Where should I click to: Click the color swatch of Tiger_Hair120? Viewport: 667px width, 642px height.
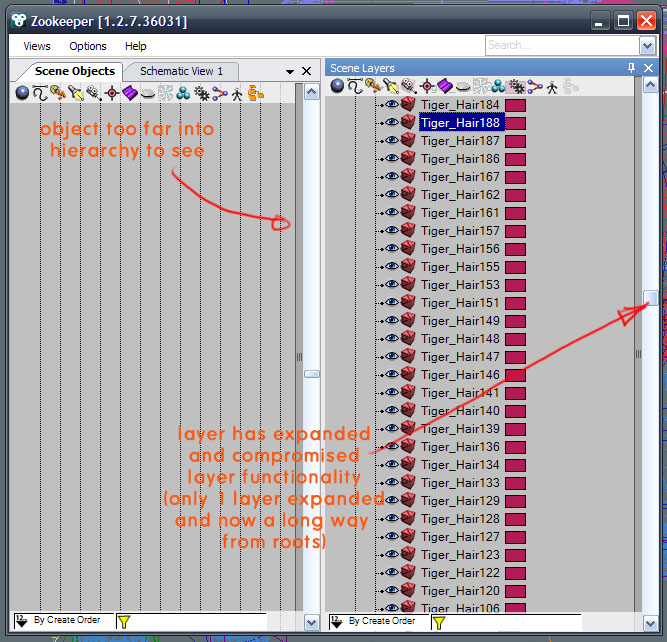point(516,591)
